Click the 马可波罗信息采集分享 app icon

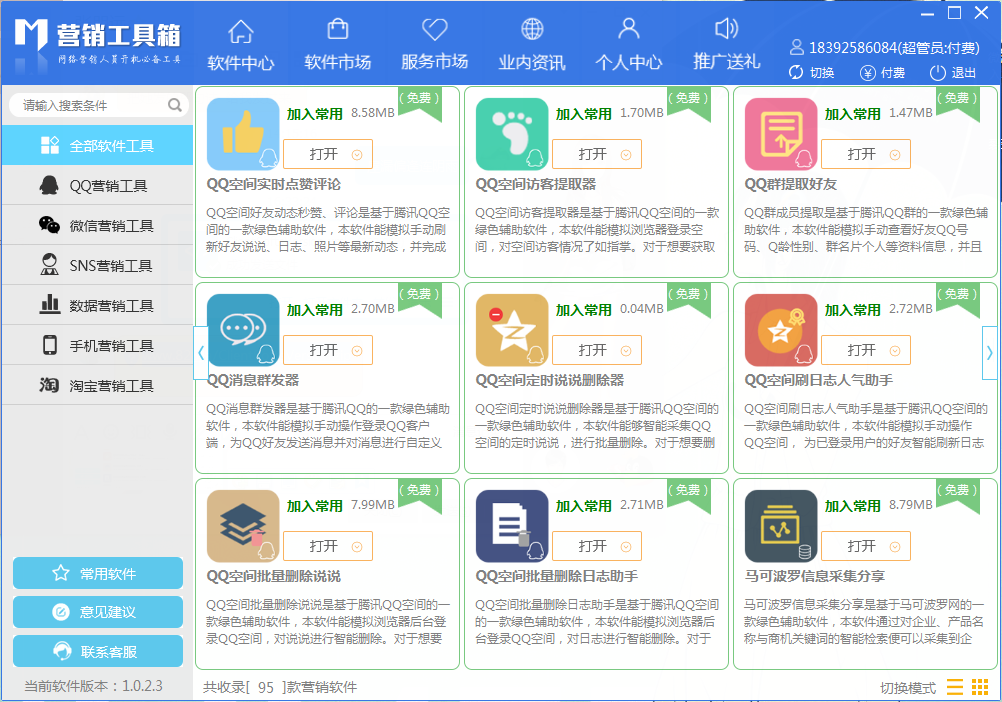click(x=781, y=526)
